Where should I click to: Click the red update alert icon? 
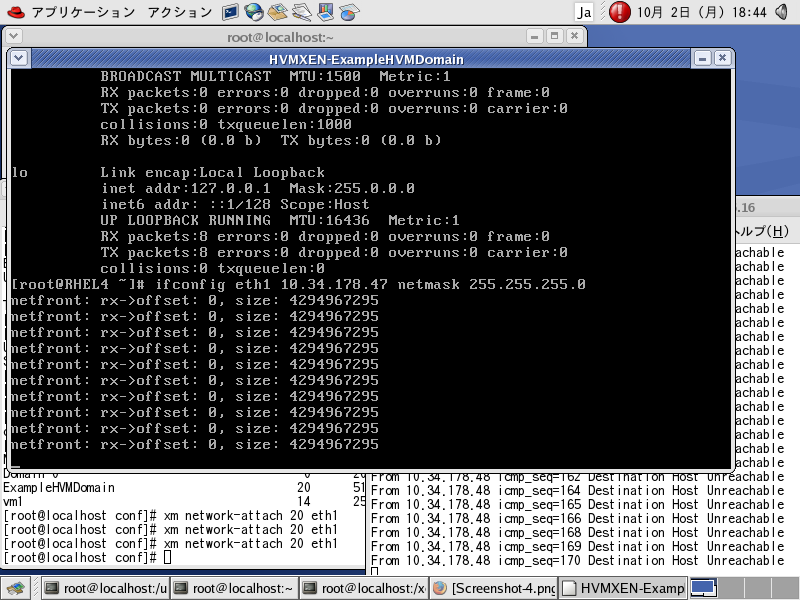click(x=619, y=13)
